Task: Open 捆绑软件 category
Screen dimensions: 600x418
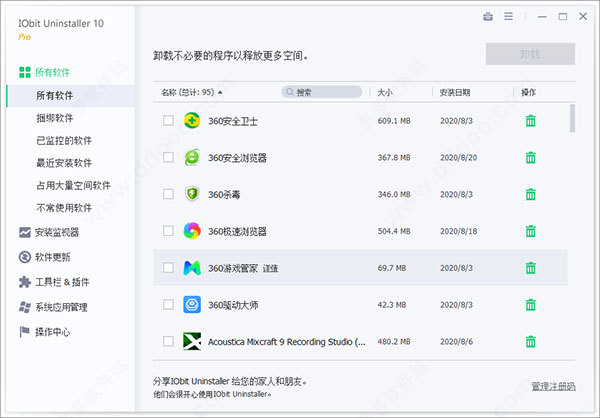Action: (x=55, y=118)
